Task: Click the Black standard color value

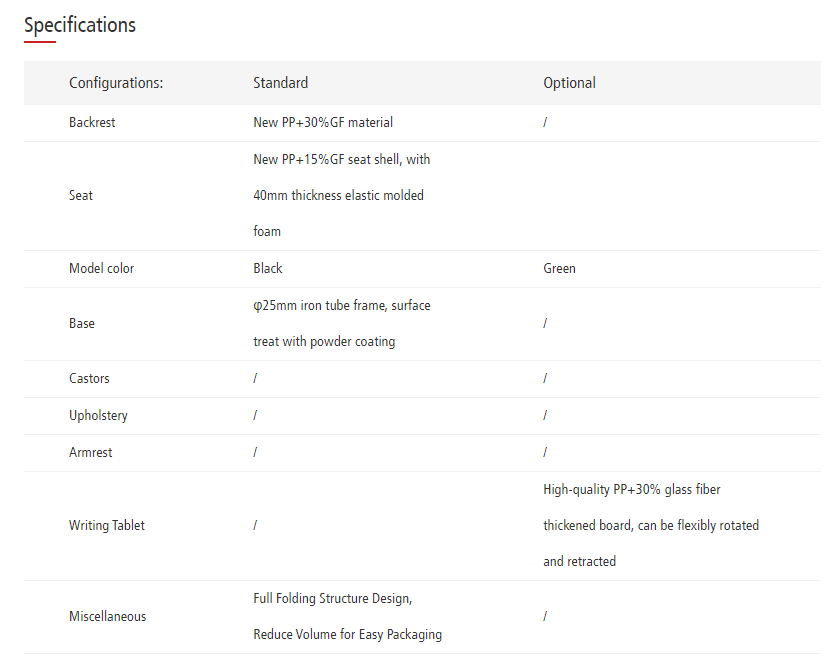Action: (268, 268)
